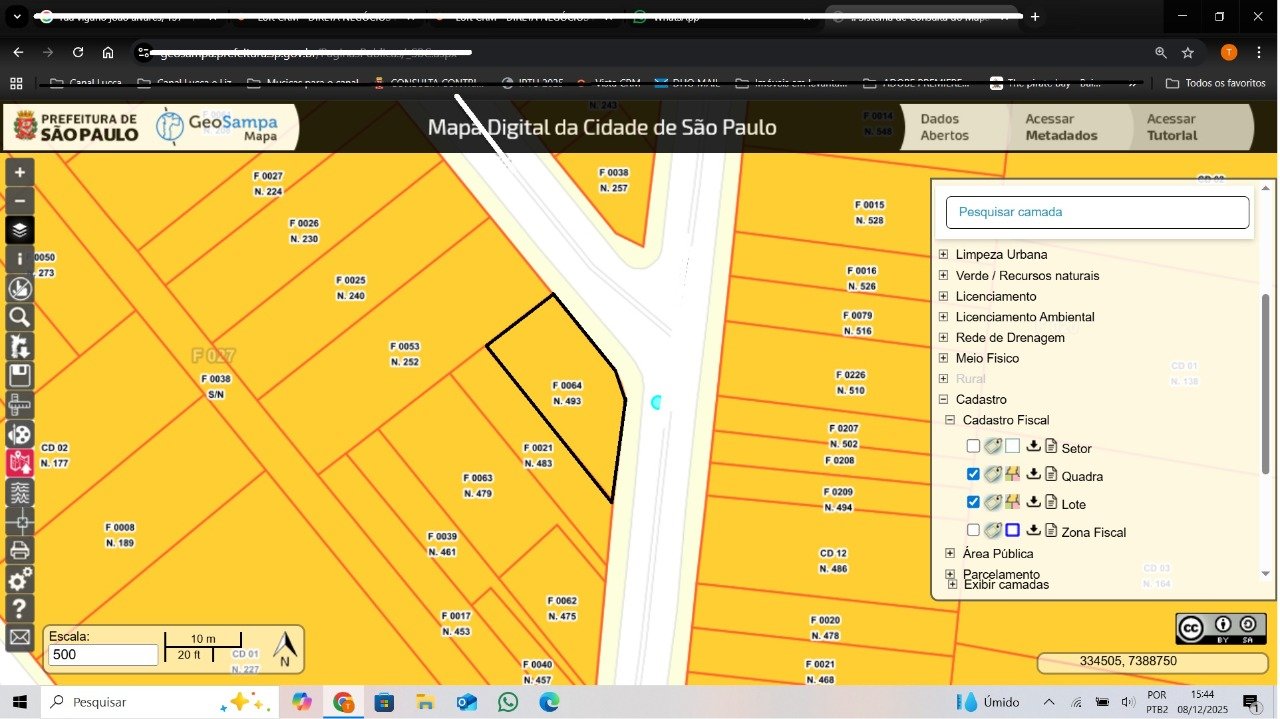Click the floppy disk save map icon
1280x719 pixels.
point(20,376)
